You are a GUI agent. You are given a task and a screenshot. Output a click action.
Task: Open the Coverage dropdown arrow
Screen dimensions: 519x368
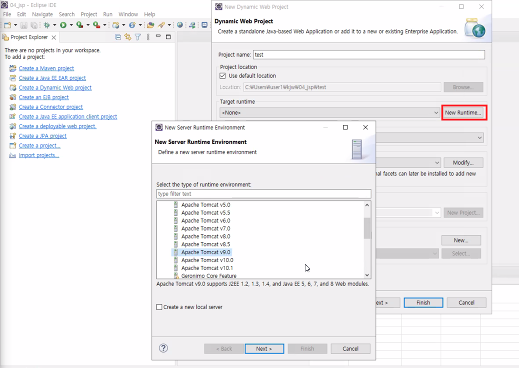point(88,25)
